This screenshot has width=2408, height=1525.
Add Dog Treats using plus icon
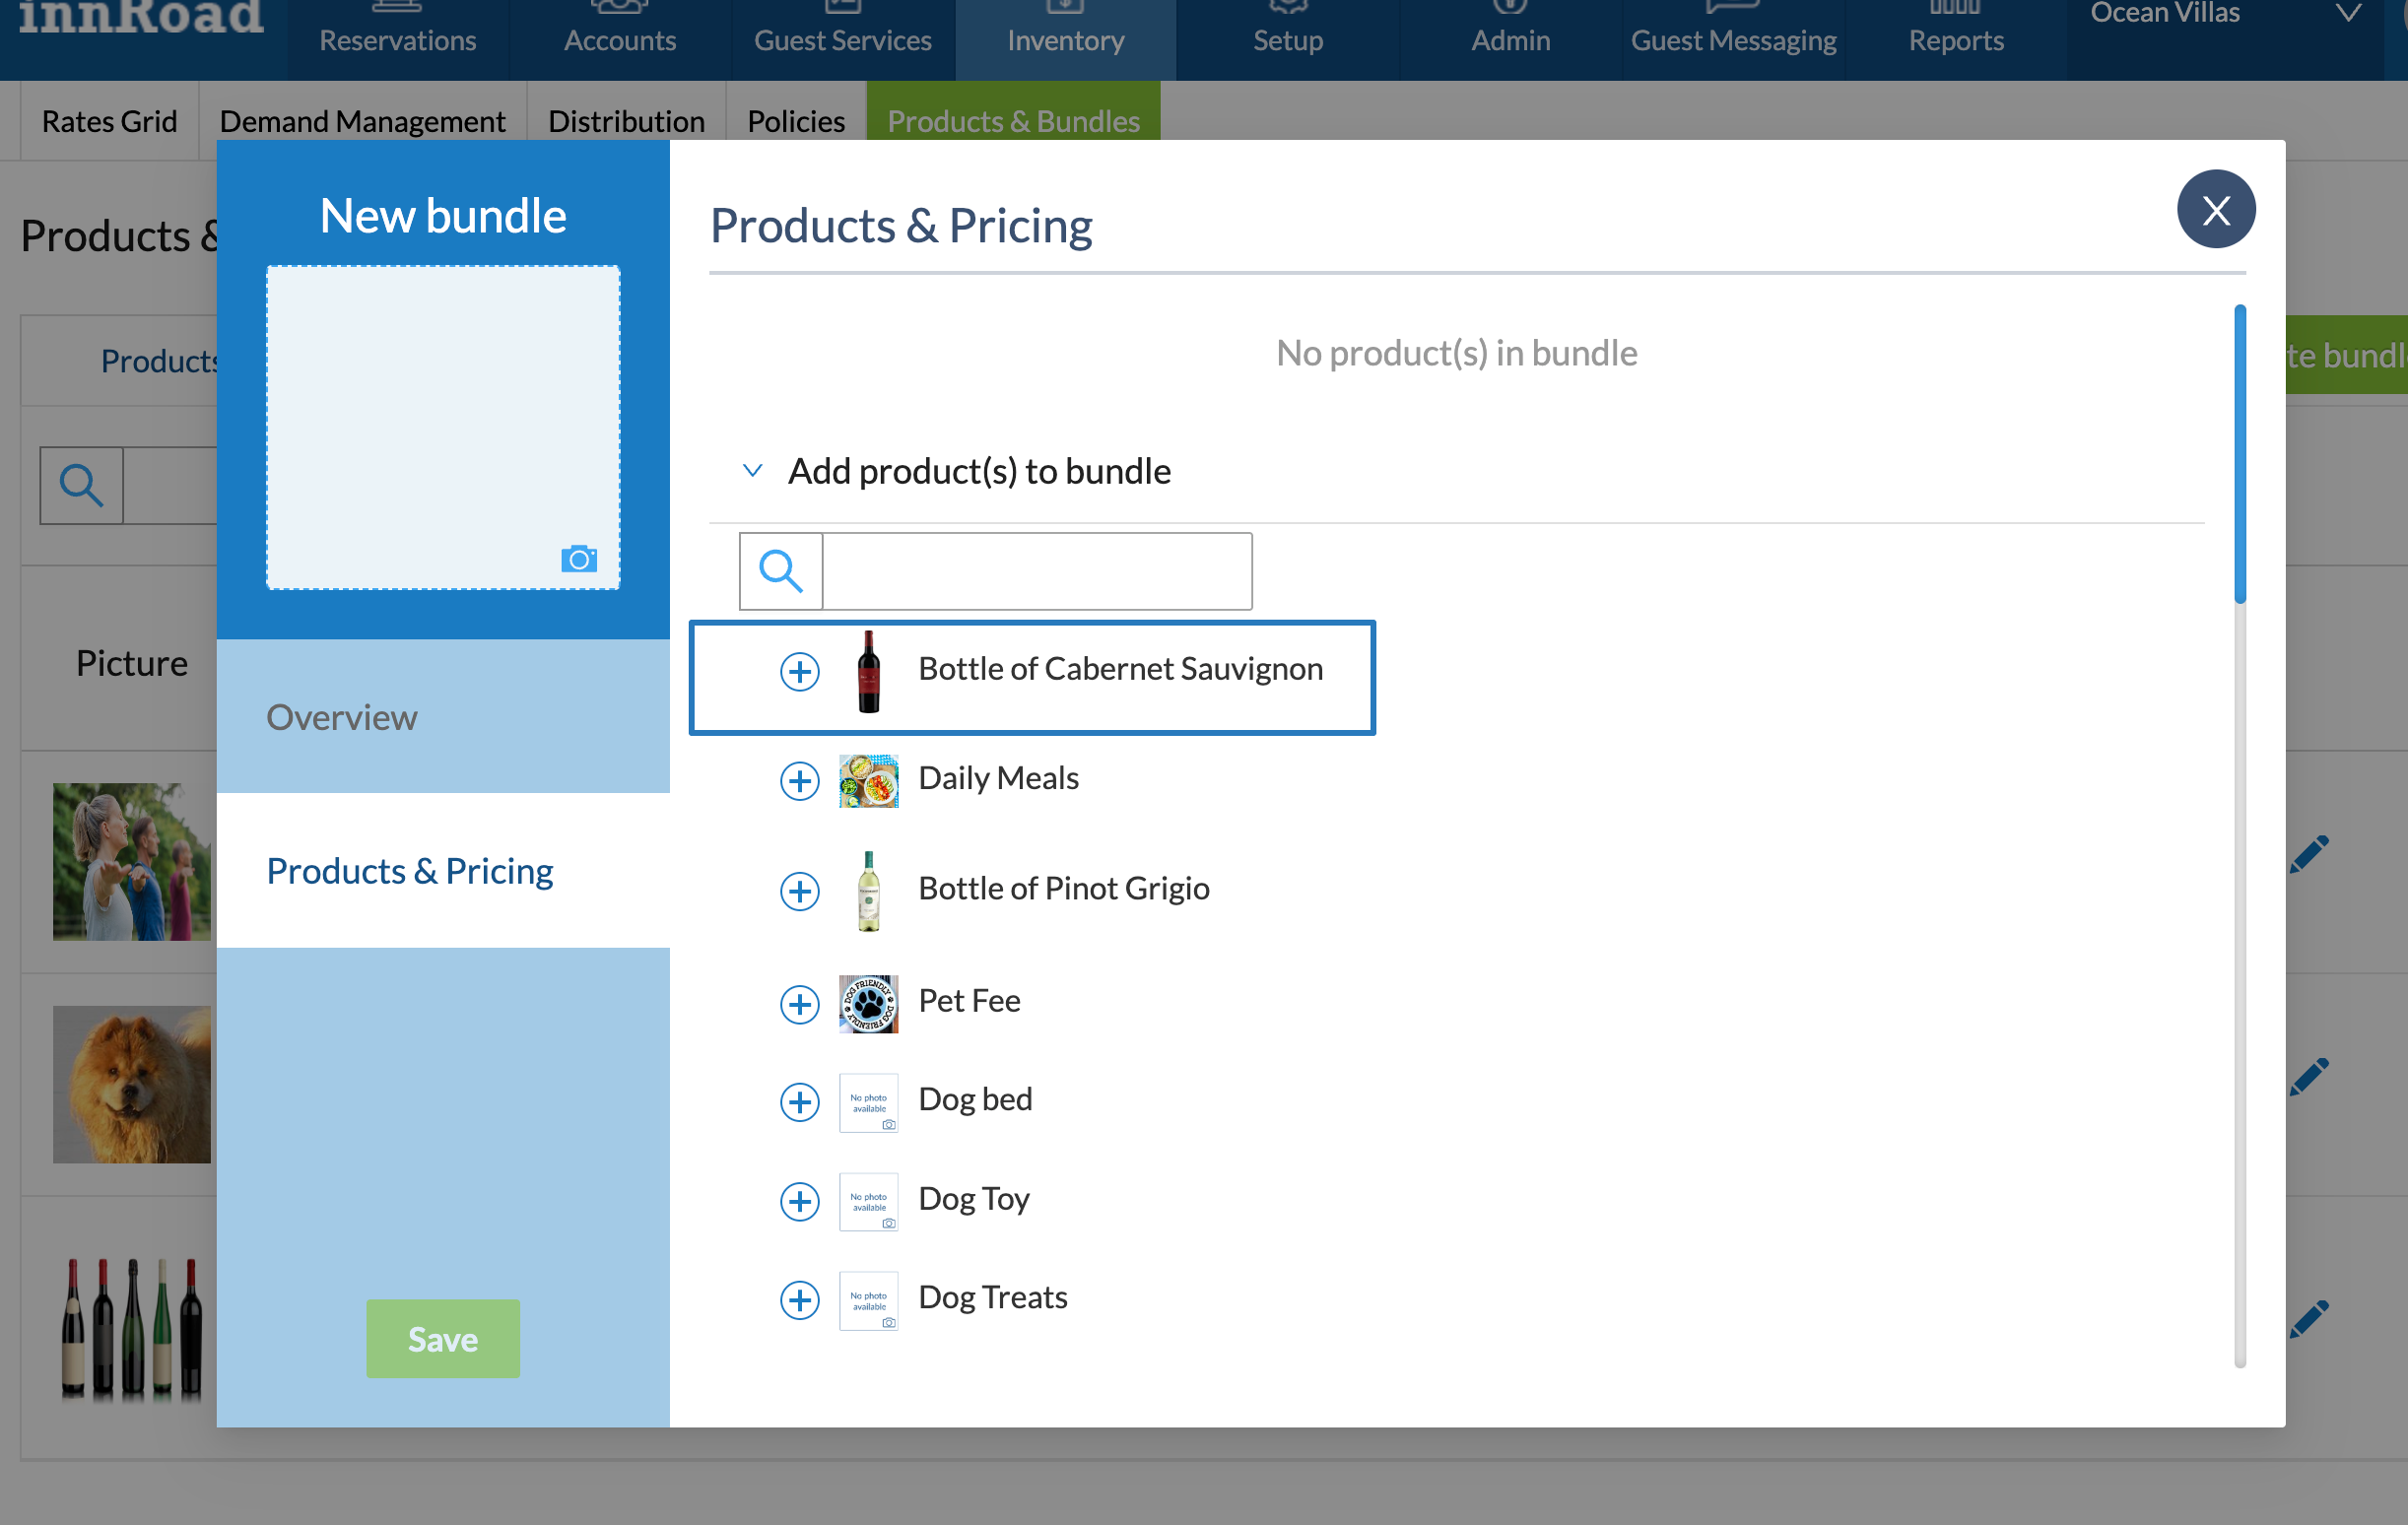point(799,1299)
